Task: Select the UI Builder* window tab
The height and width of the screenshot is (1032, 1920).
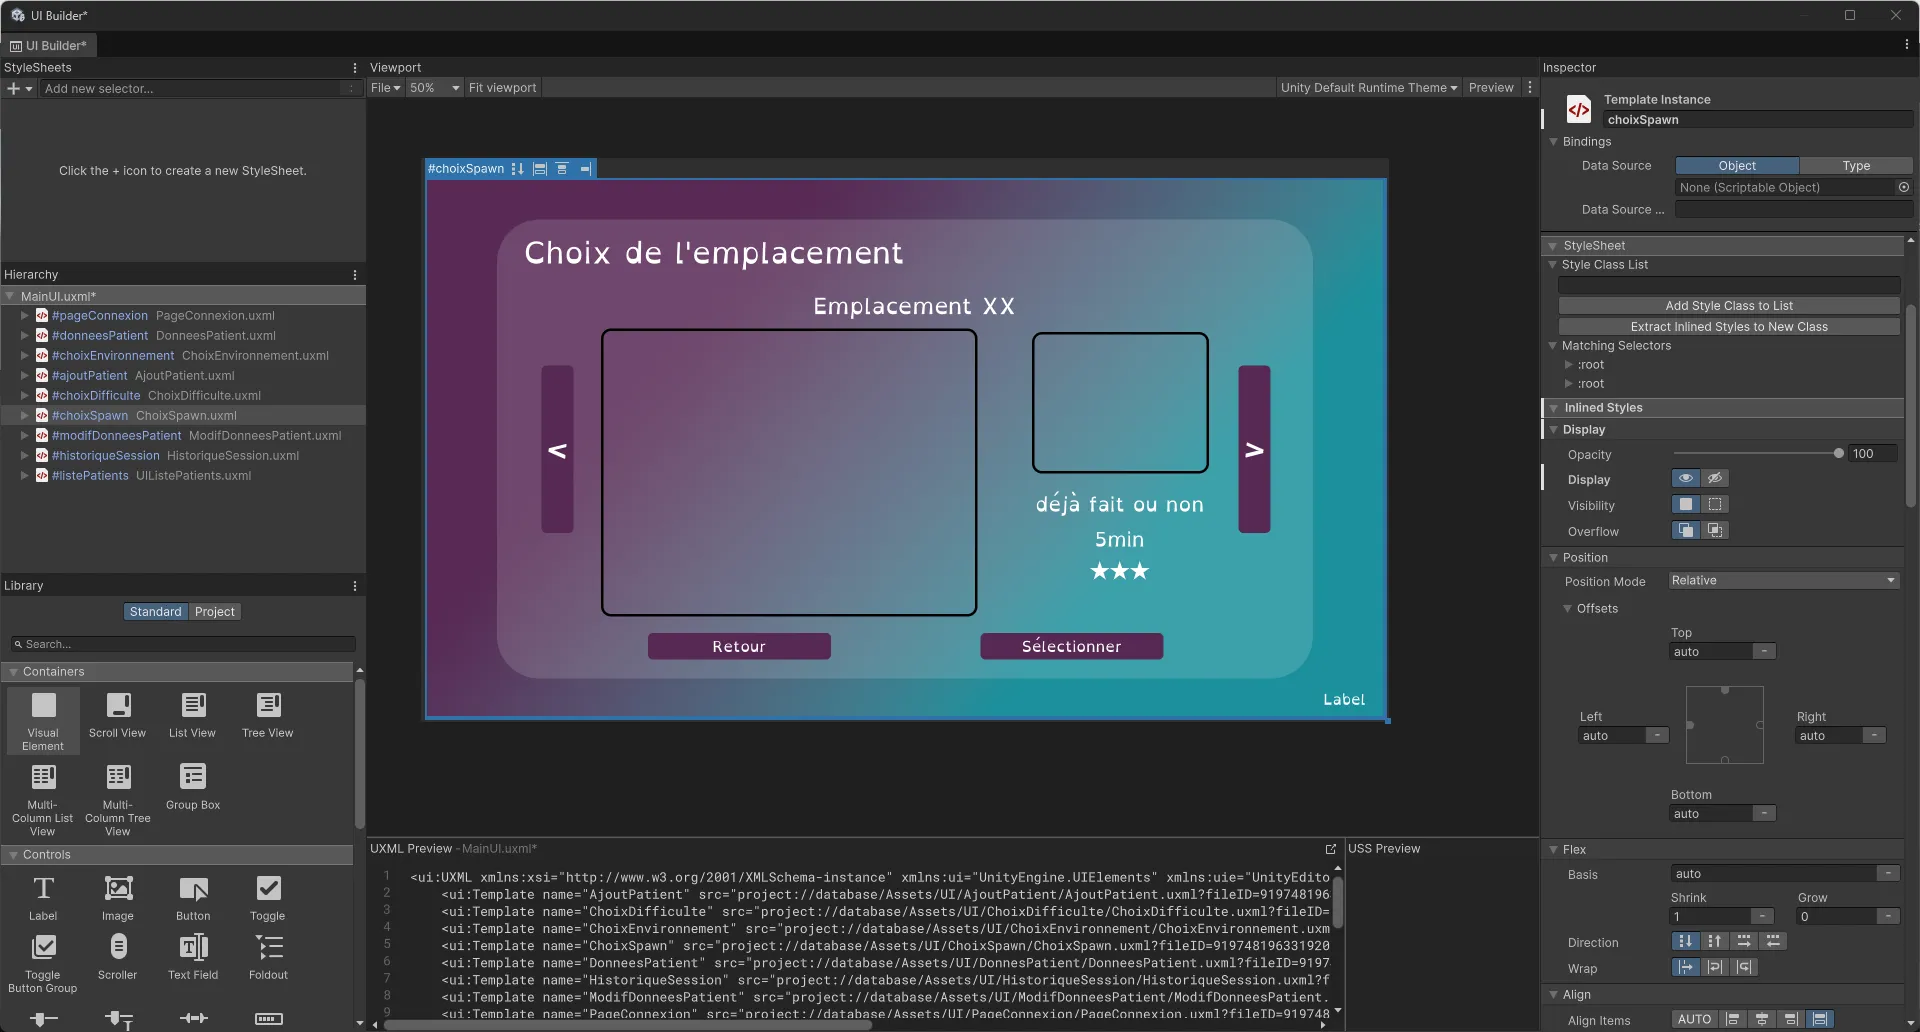Action: pyautogui.click(x=49, y=46)
